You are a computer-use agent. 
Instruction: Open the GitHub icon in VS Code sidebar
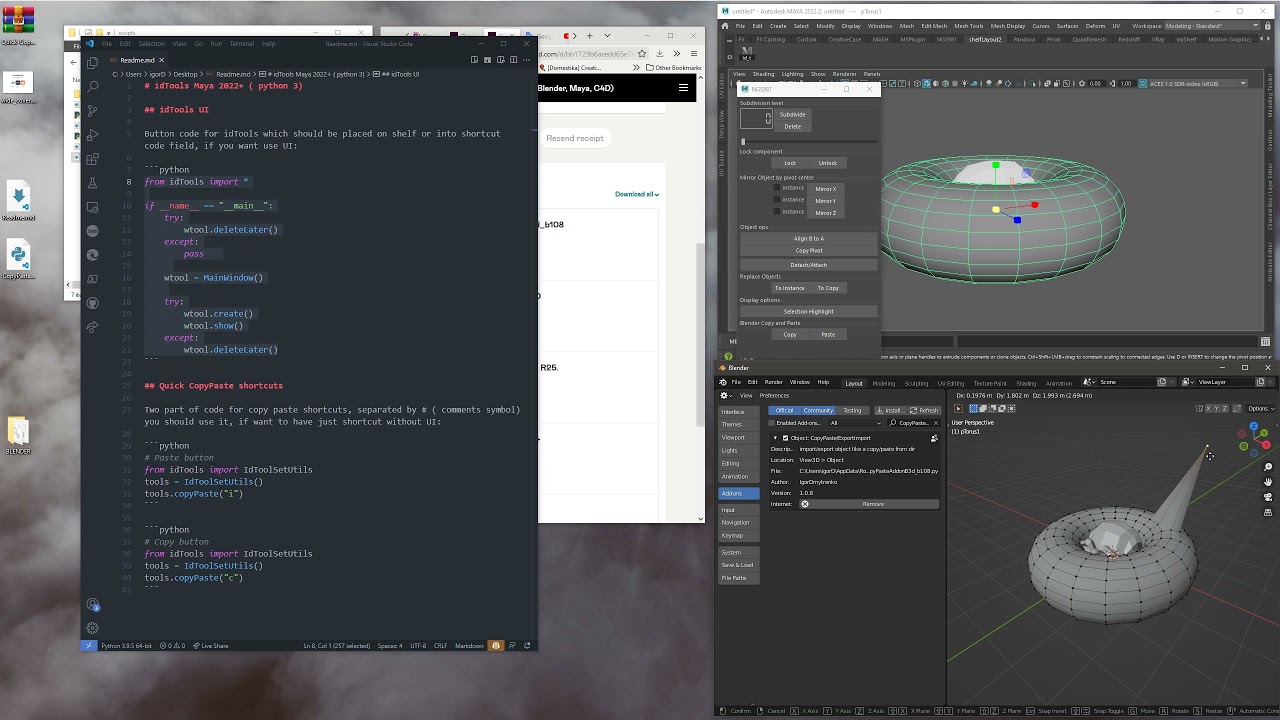tap(93, 302)
